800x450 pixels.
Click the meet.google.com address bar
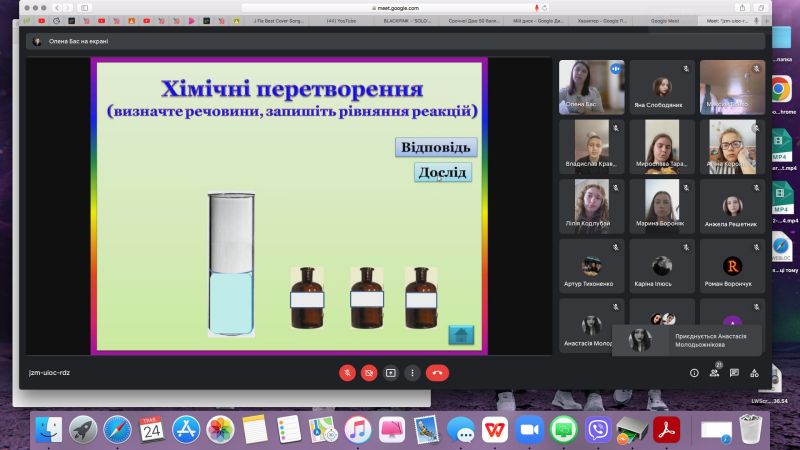point(395,8)
